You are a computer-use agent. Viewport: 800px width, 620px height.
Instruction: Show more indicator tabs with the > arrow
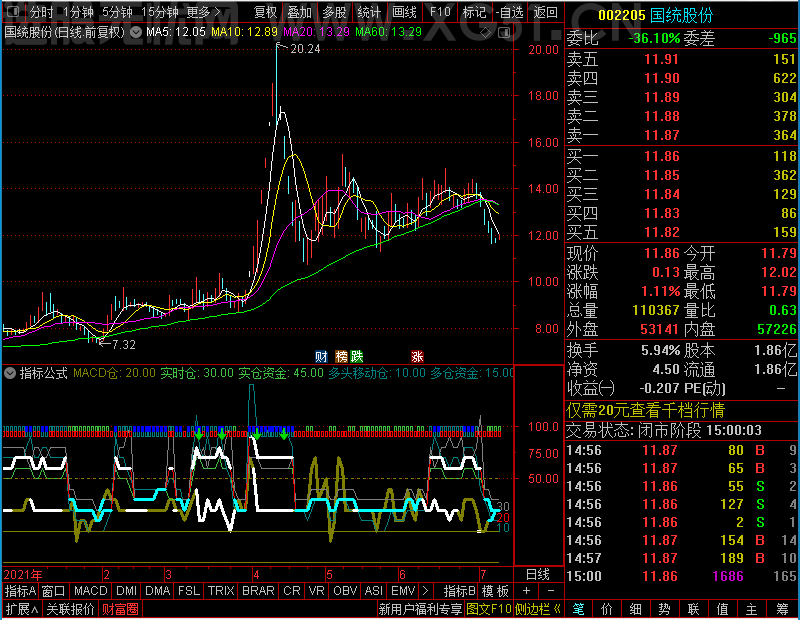(426, 590)
